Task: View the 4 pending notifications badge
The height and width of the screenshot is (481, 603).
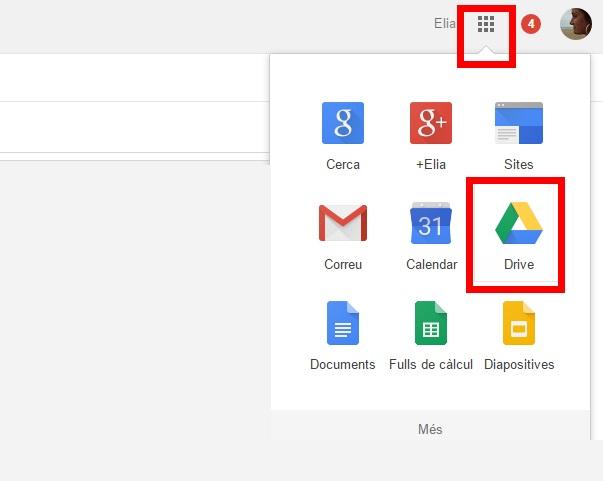Action: pos(531,24)
